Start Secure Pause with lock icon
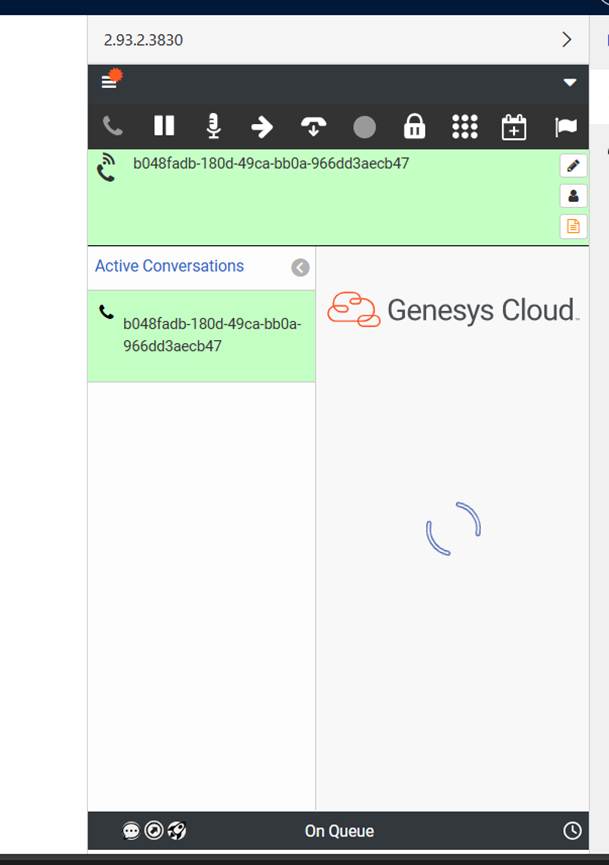Viewport: 609px width, 865px height. (414, 127)
